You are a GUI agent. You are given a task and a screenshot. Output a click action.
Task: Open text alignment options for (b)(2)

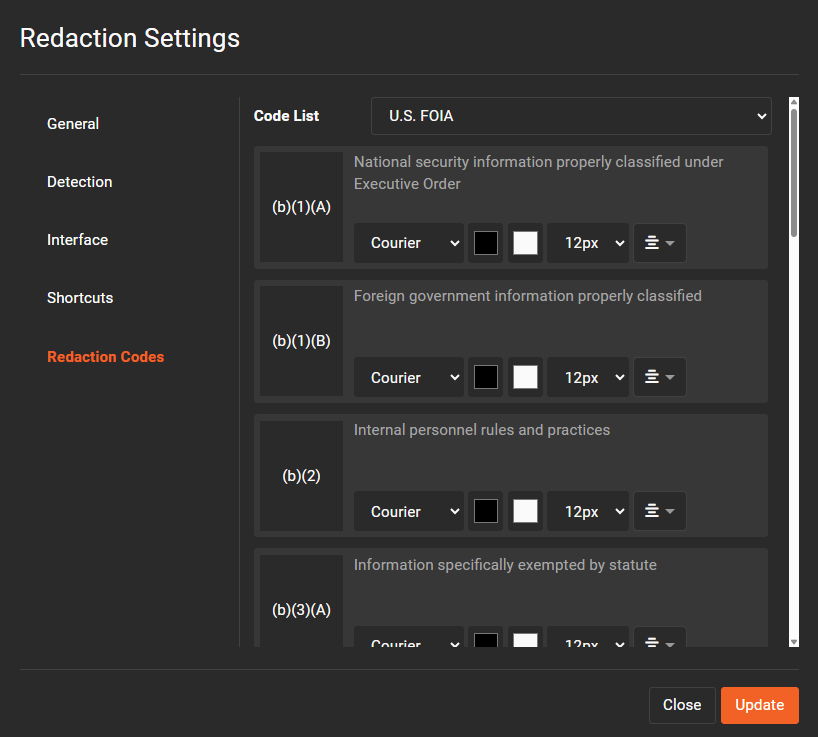pos(660,511)
